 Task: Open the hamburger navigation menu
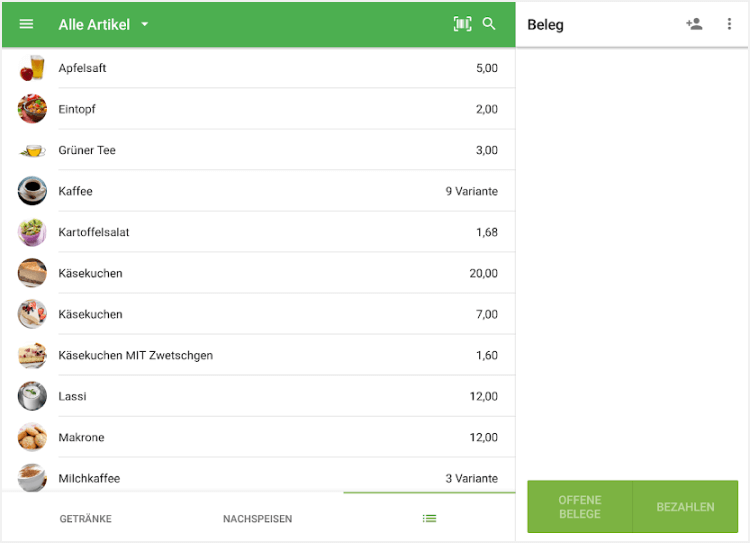[27, 24]
